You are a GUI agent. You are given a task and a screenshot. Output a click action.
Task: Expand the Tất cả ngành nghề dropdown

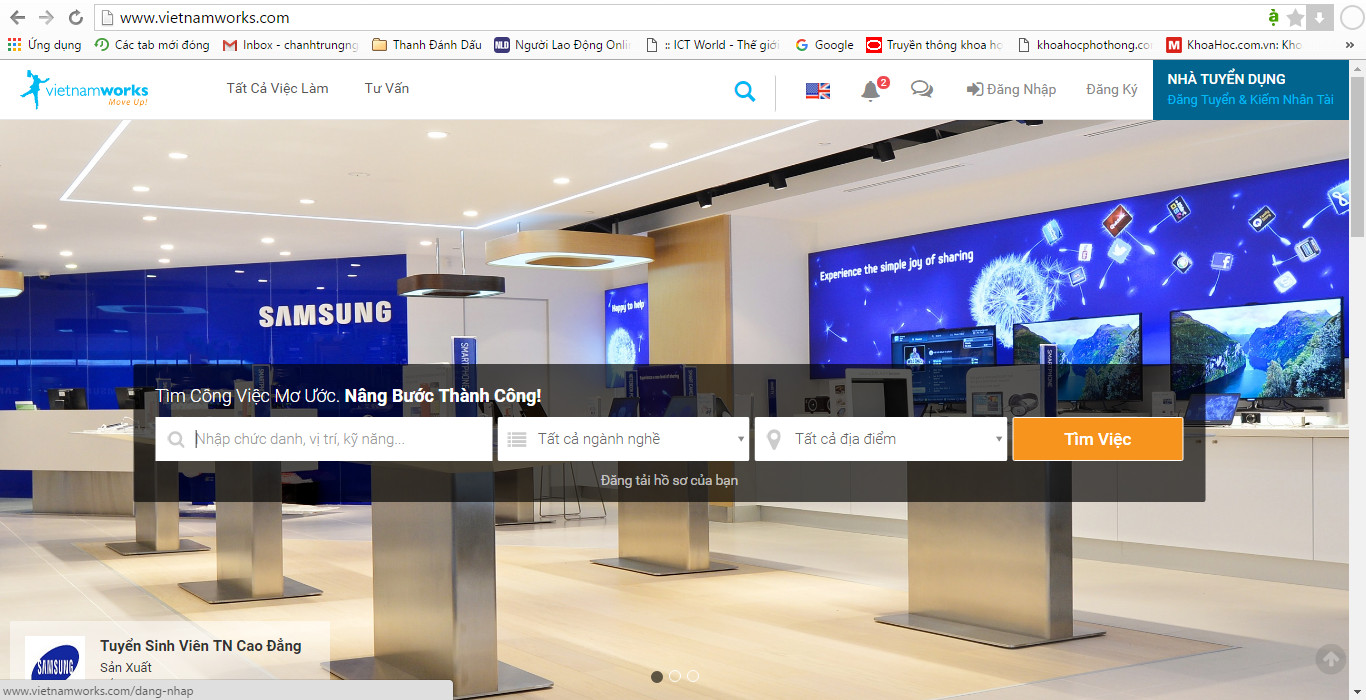(x=625, y=439)
